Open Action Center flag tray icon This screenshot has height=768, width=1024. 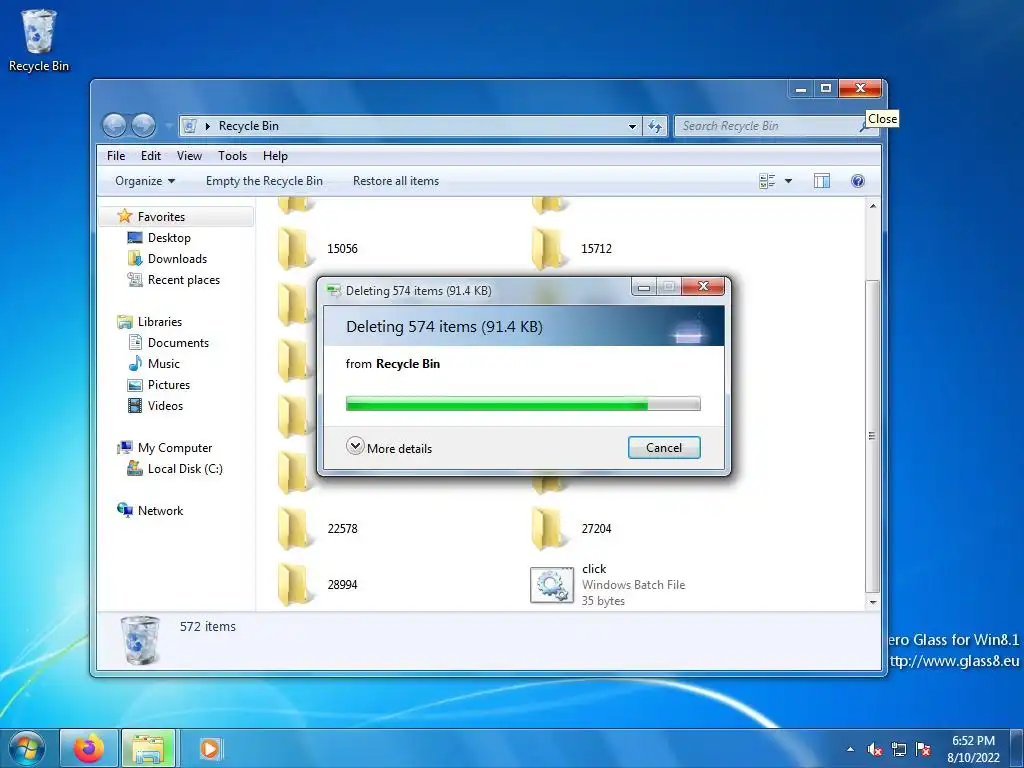click(x=923, y=749)
